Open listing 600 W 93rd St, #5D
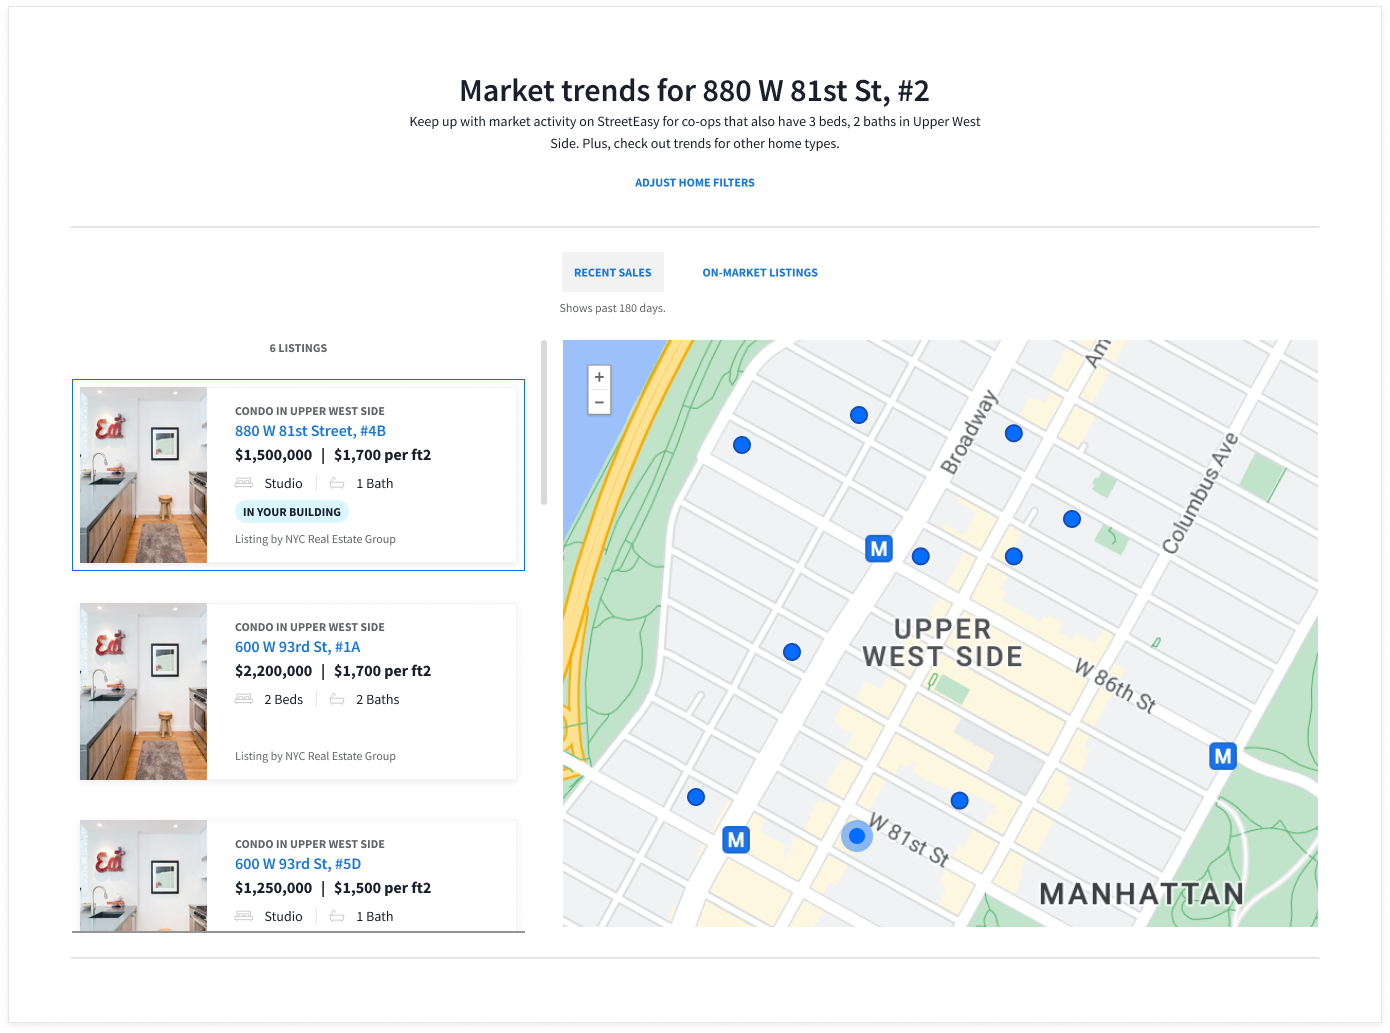This screenshot has width=1390, height=1033. click(x=297, y=863)
